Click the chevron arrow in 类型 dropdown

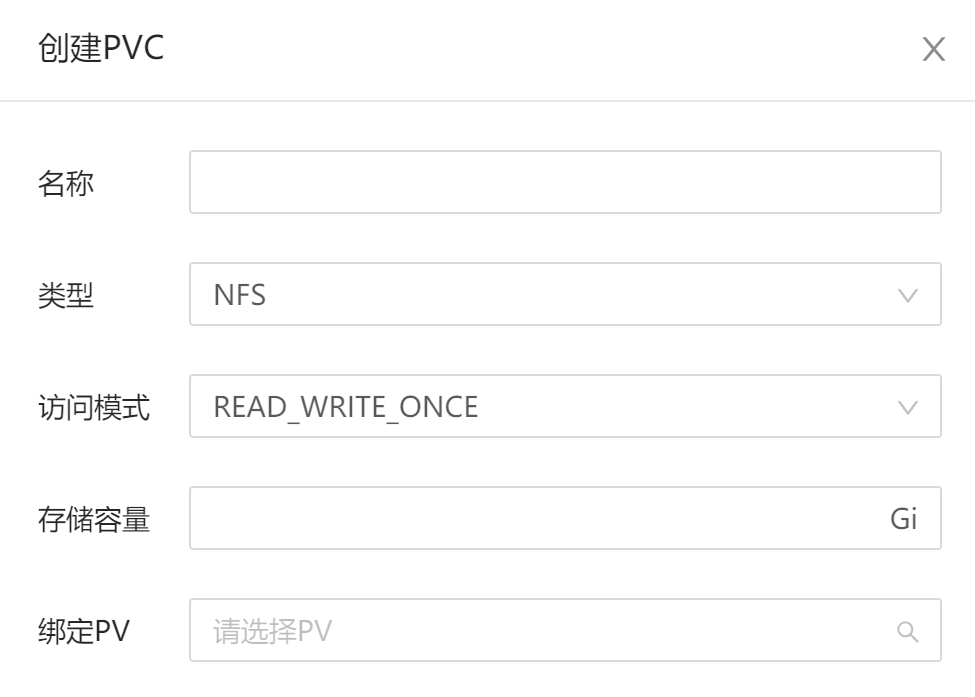point(907,295)
